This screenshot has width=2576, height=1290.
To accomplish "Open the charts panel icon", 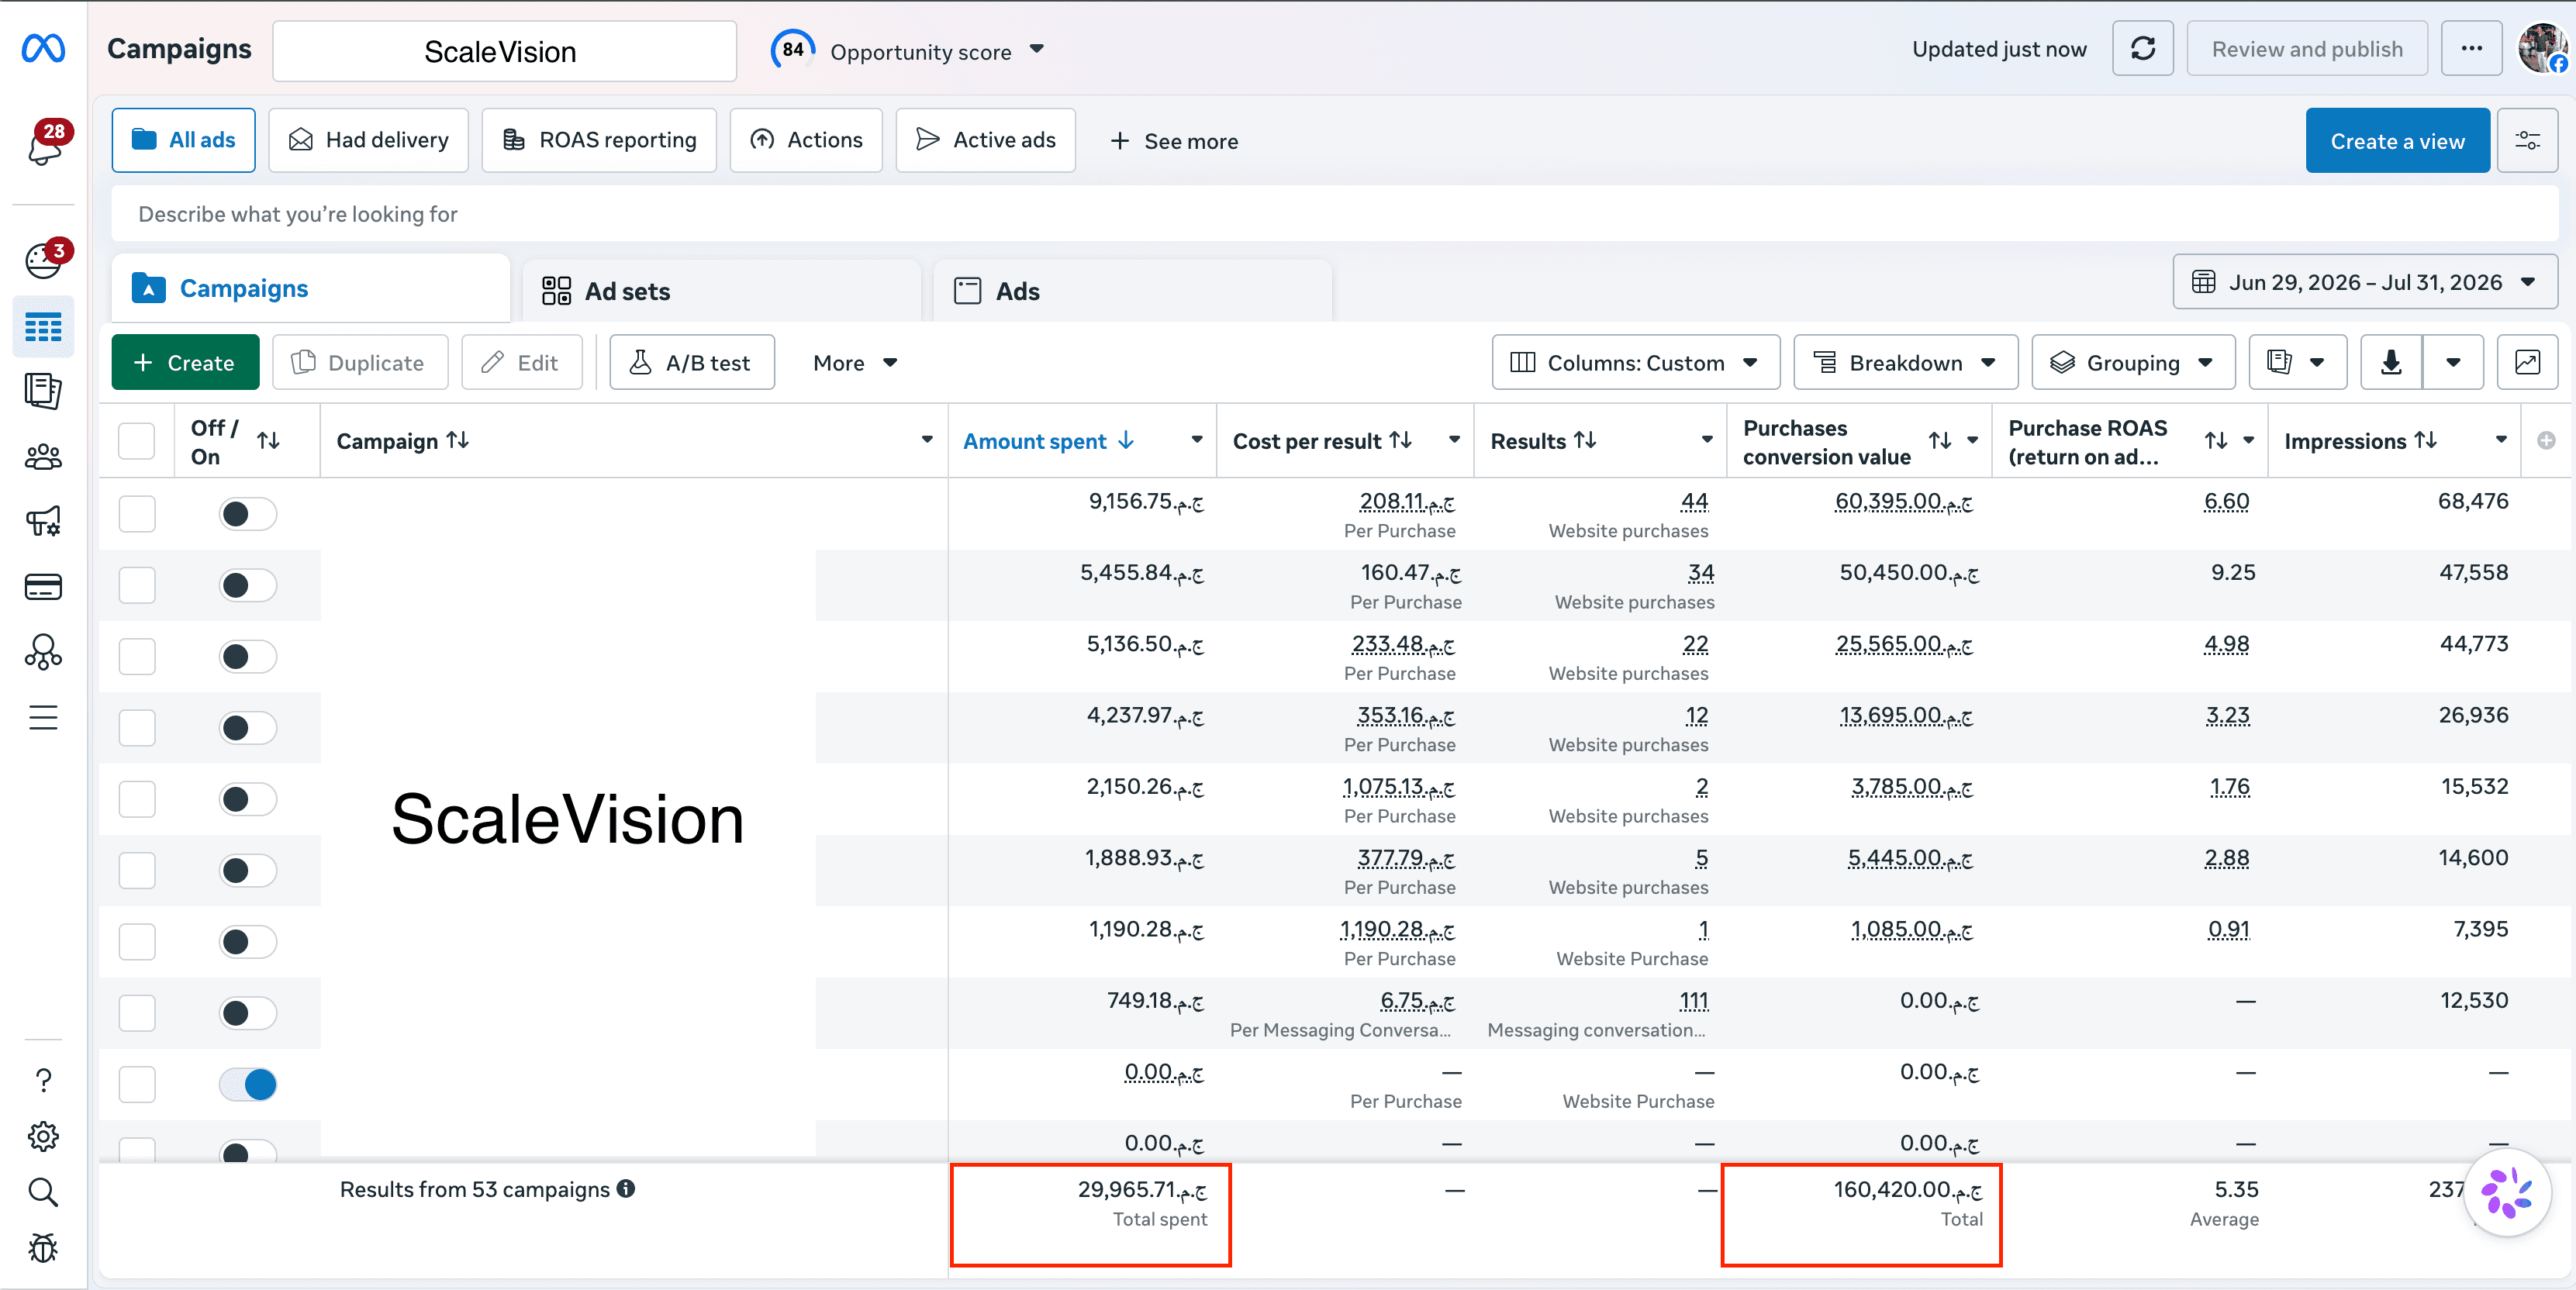I will coord(2527,362).
